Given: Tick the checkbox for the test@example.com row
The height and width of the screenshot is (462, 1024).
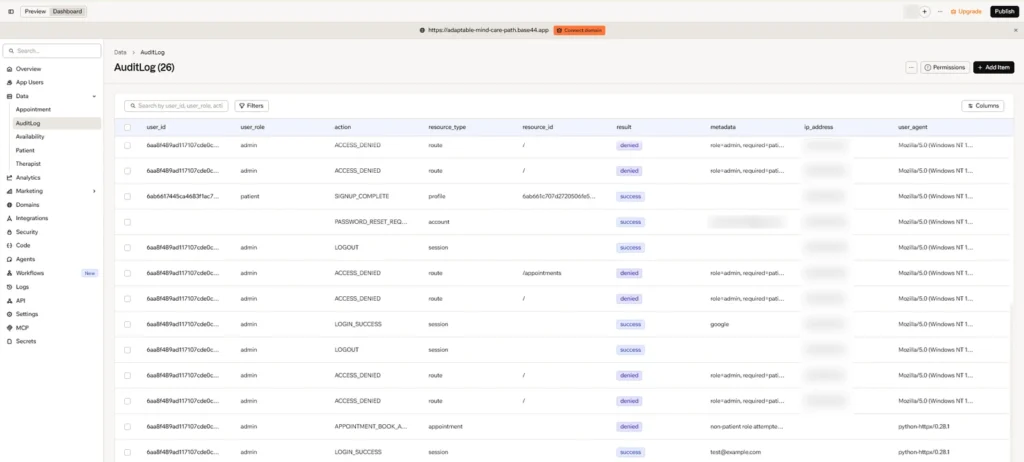Looking at the screenshot, I should [127, 452].
